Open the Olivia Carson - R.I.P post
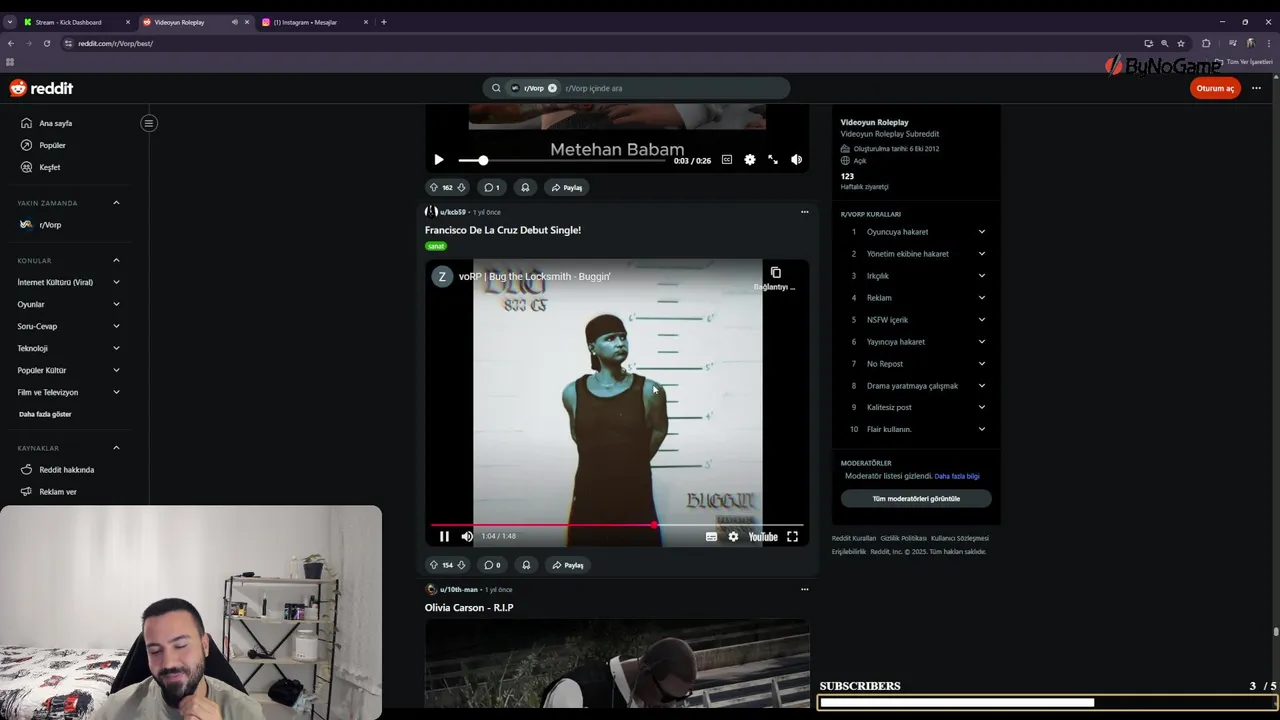 tap(469, 608)
